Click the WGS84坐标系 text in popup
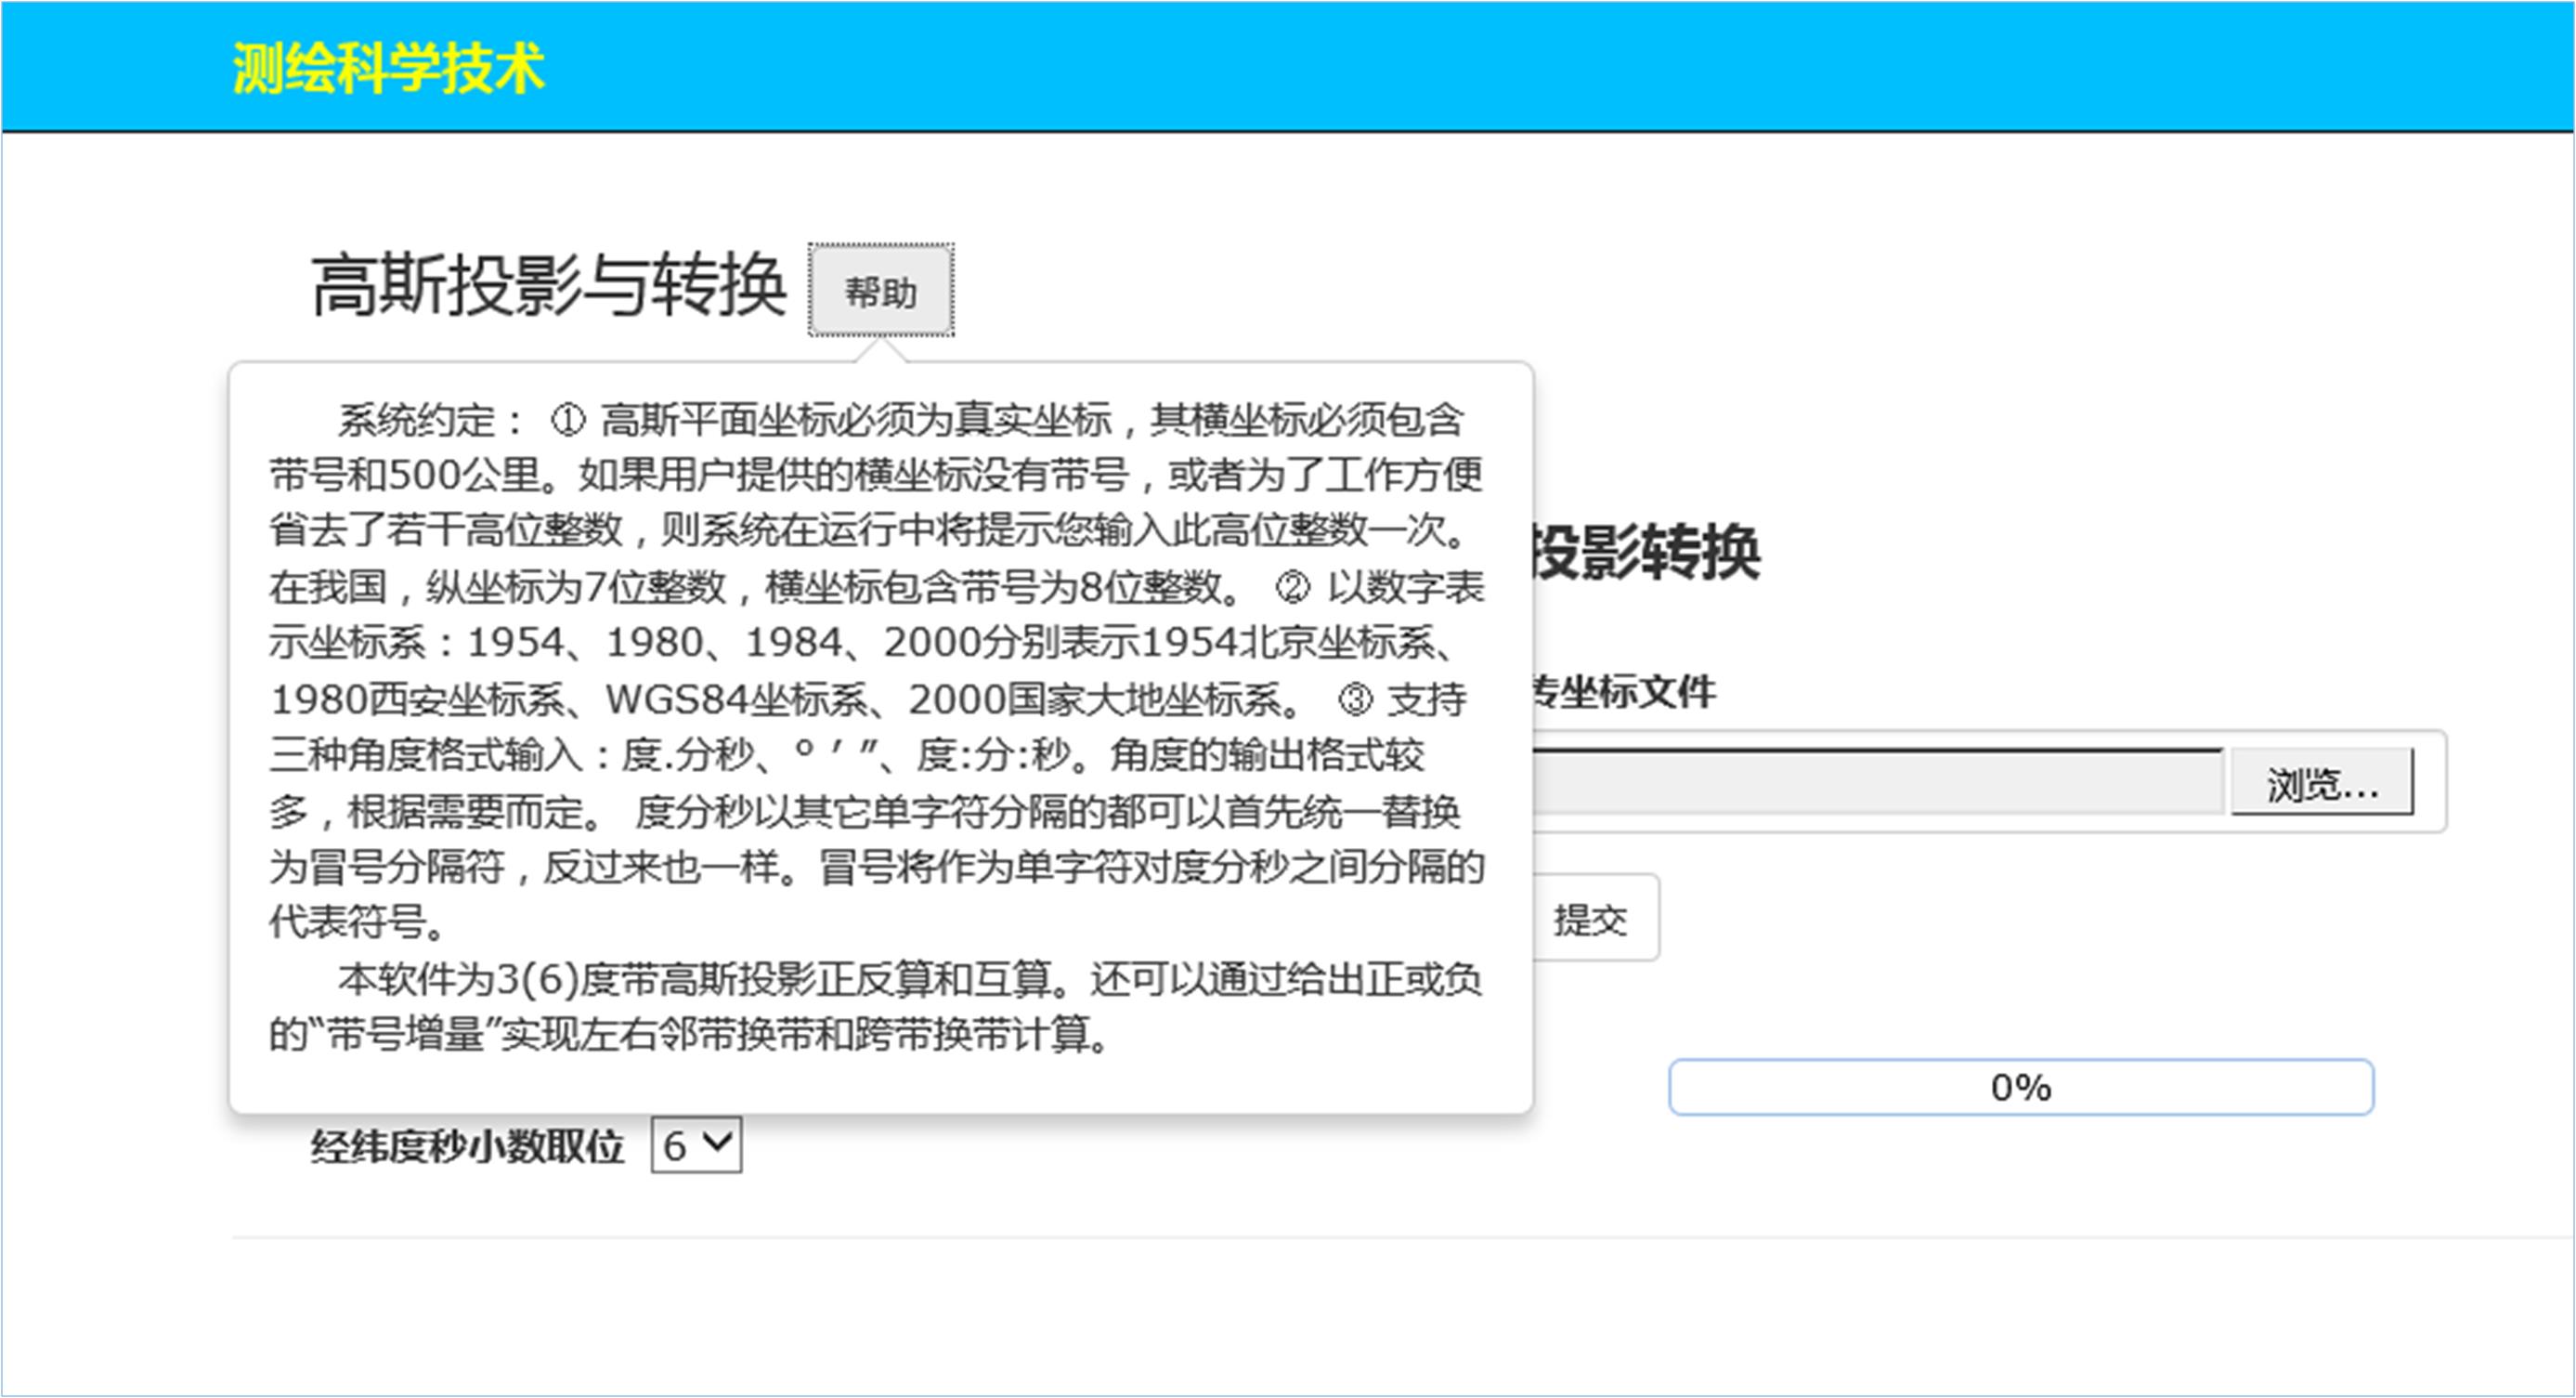The height and width of the screenshot is (1398, 2576). pos(737,699)
